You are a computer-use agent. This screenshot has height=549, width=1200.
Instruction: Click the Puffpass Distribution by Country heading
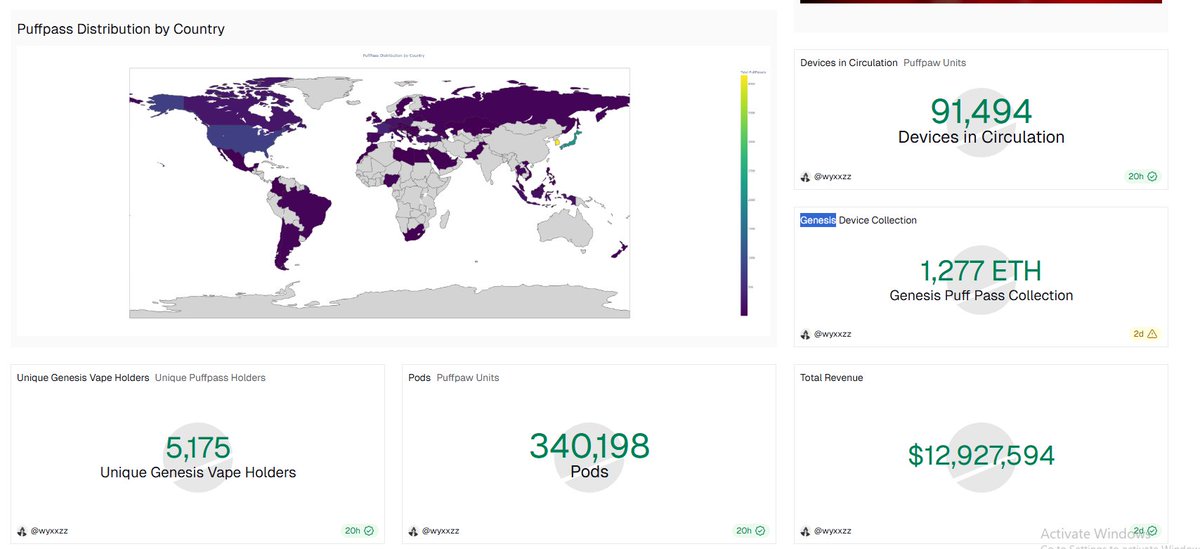(121, 29)
